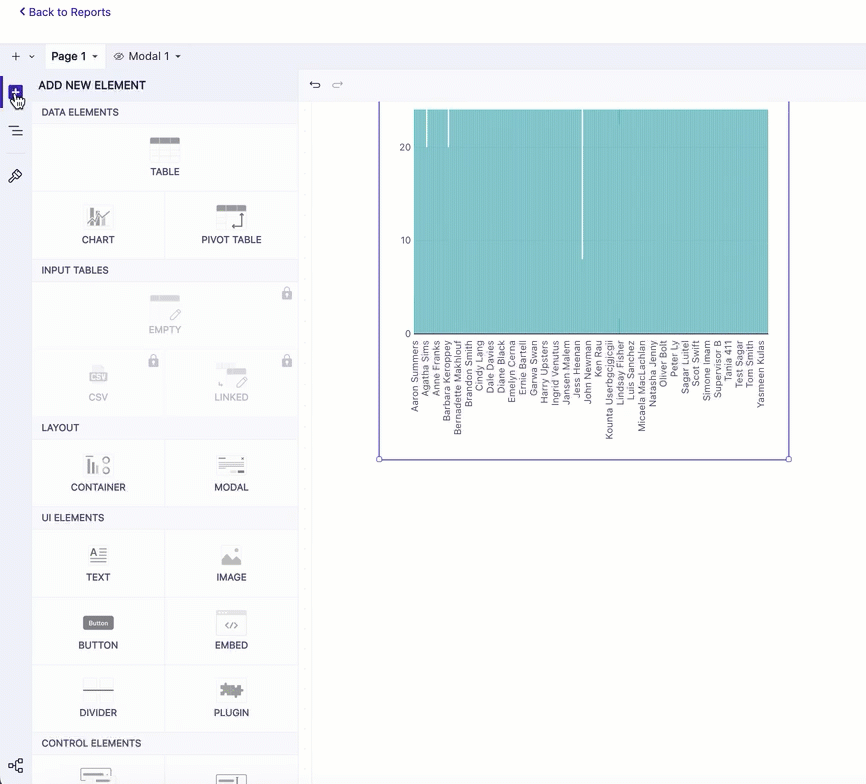Image resolution: width=866 pixels, height=784 pixels.
Task: Open the Add New Element sidebar icon
Action: pos(15,92)
